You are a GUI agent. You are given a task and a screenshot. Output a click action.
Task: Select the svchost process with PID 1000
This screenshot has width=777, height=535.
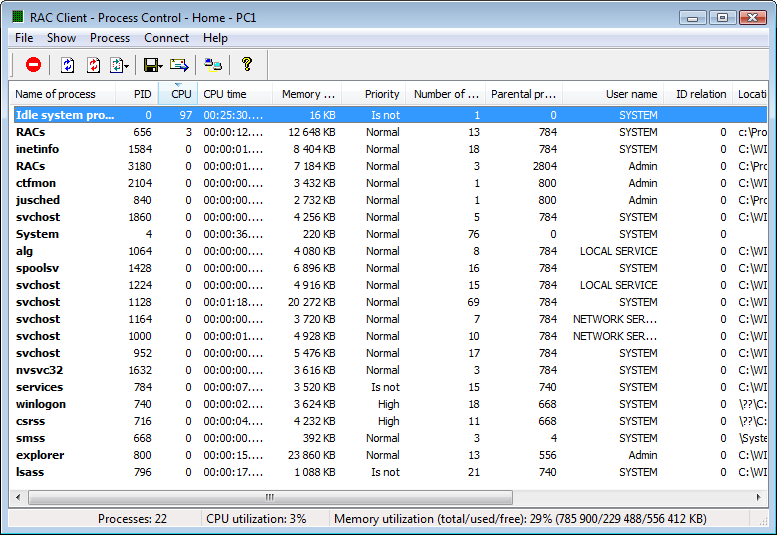point(390,336)
